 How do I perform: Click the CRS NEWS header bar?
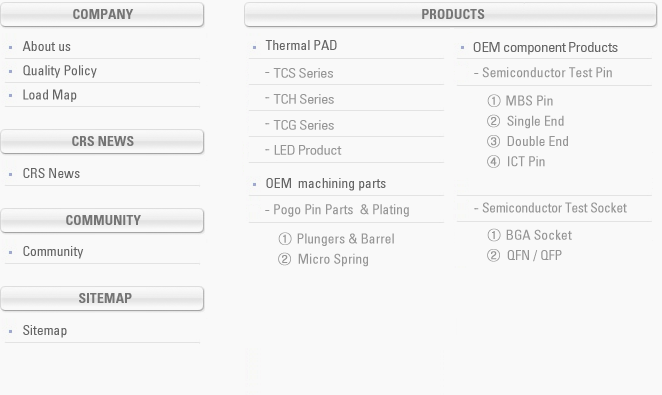(102, 141)
